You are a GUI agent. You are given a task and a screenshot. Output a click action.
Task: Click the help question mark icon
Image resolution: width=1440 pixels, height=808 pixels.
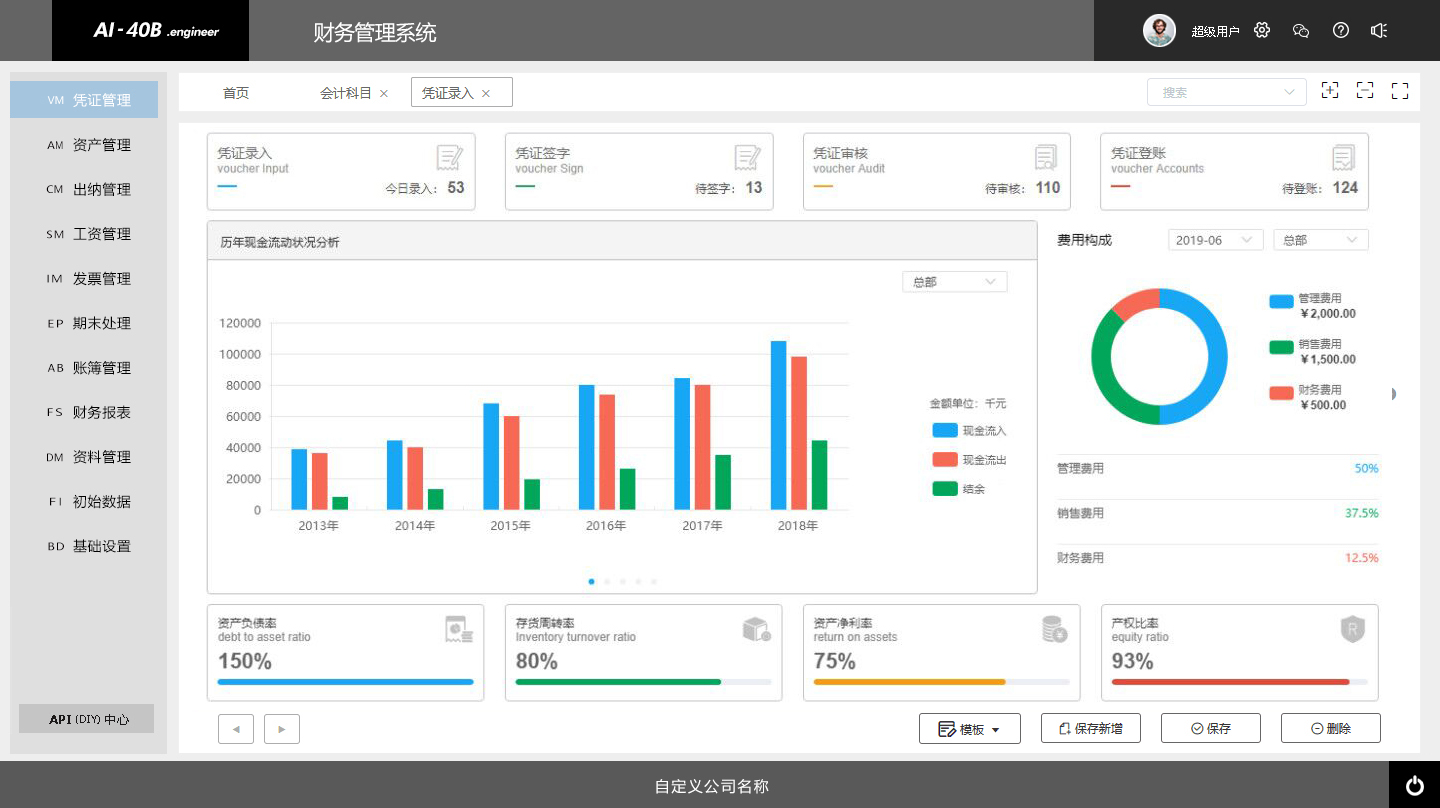pos(1341,30)
